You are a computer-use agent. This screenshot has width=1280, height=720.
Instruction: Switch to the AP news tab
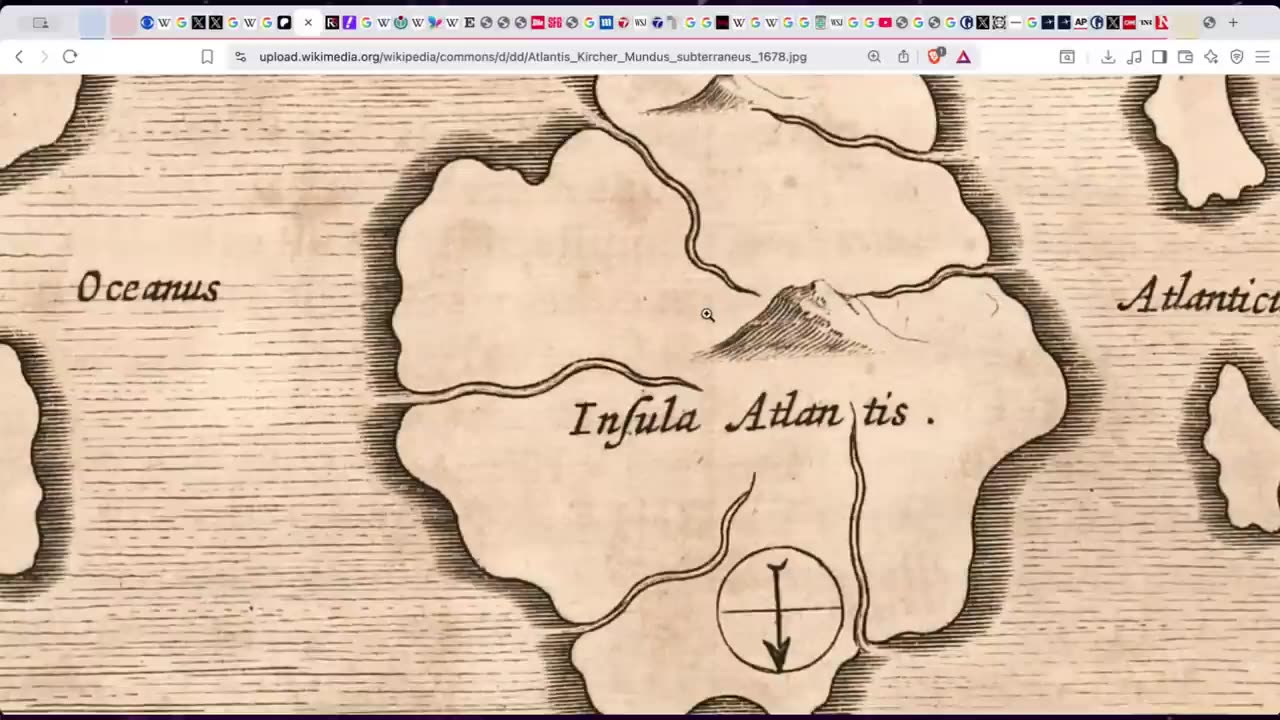[1081, 22]
